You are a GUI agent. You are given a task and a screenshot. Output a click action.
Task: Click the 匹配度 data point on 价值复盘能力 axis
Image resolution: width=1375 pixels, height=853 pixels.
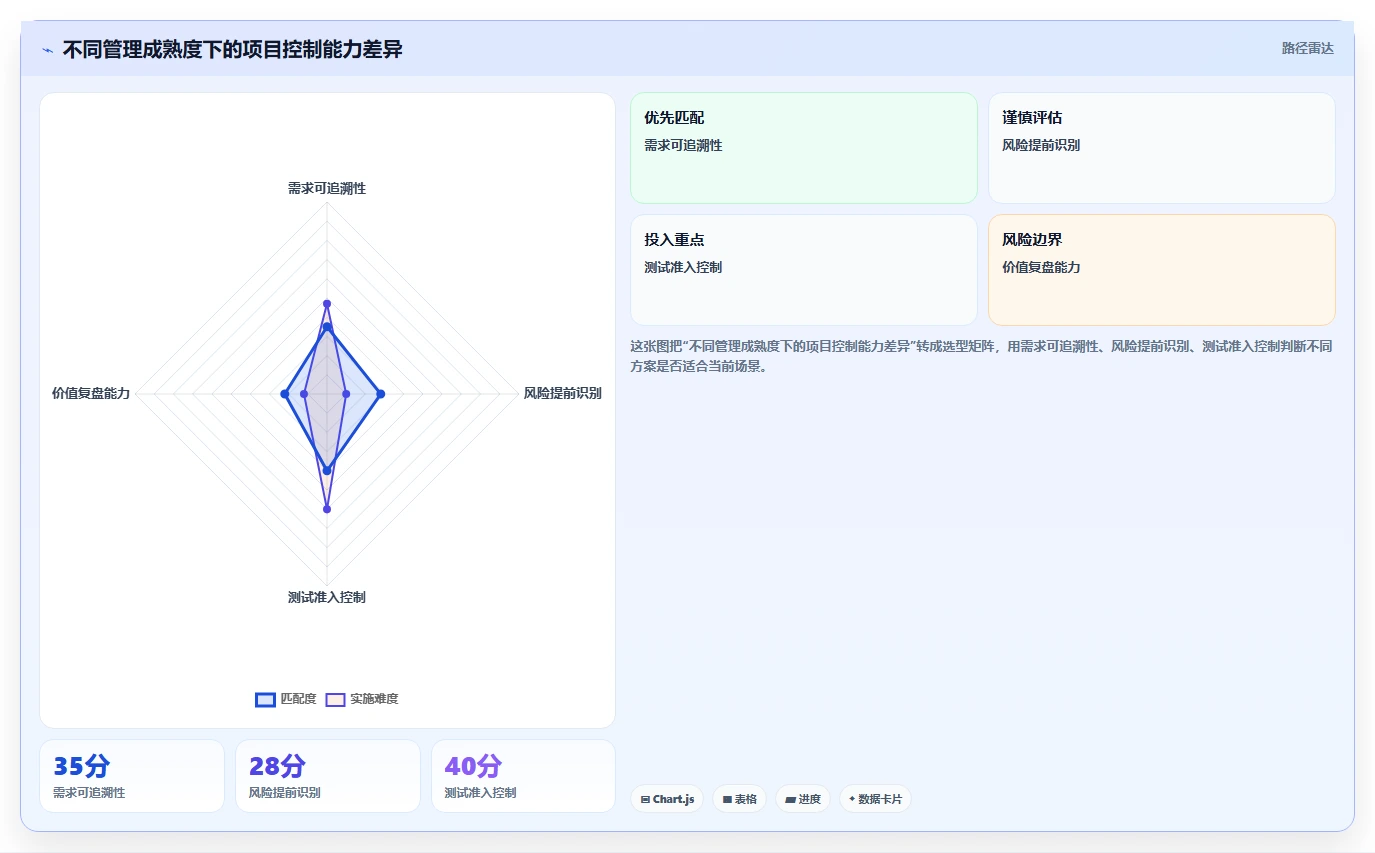coord(284,394)
